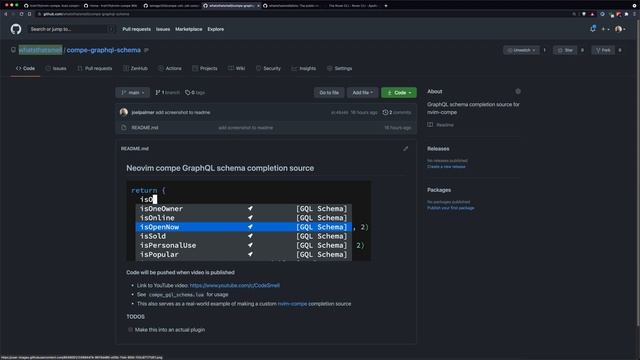Open the README completion screenshot image
Viewport: 640px width, 360px height.
[x=249, y=221]
